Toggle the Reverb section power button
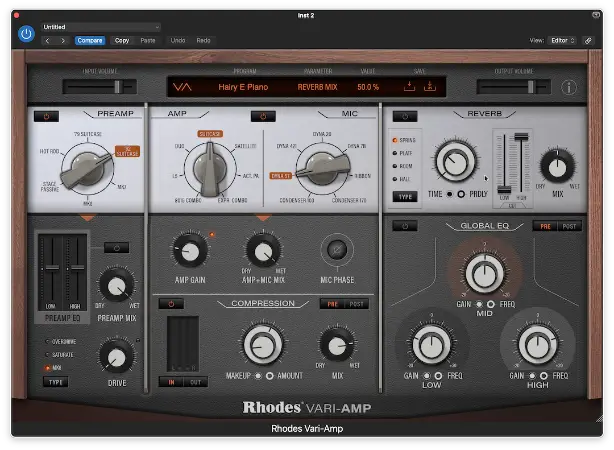 coord(404,116)
